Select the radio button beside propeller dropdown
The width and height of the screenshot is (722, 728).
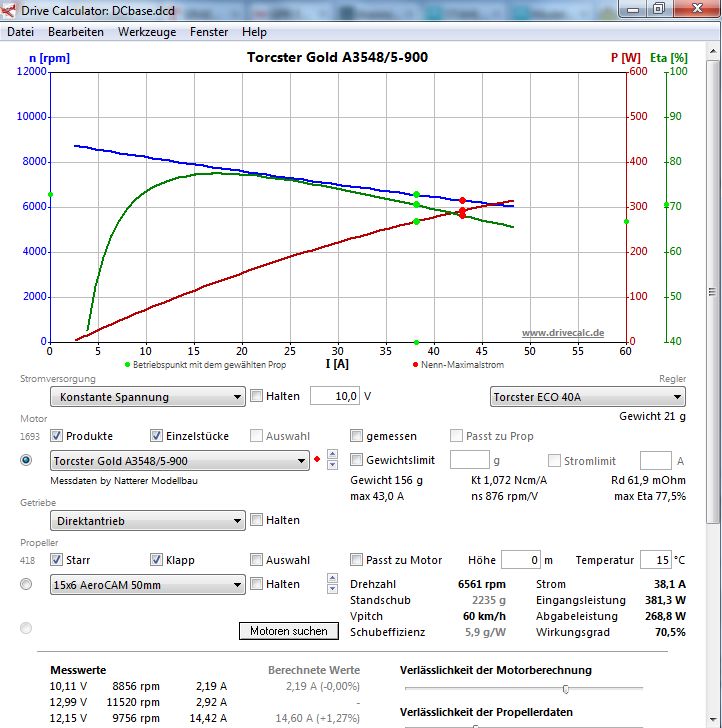point(26,584)
